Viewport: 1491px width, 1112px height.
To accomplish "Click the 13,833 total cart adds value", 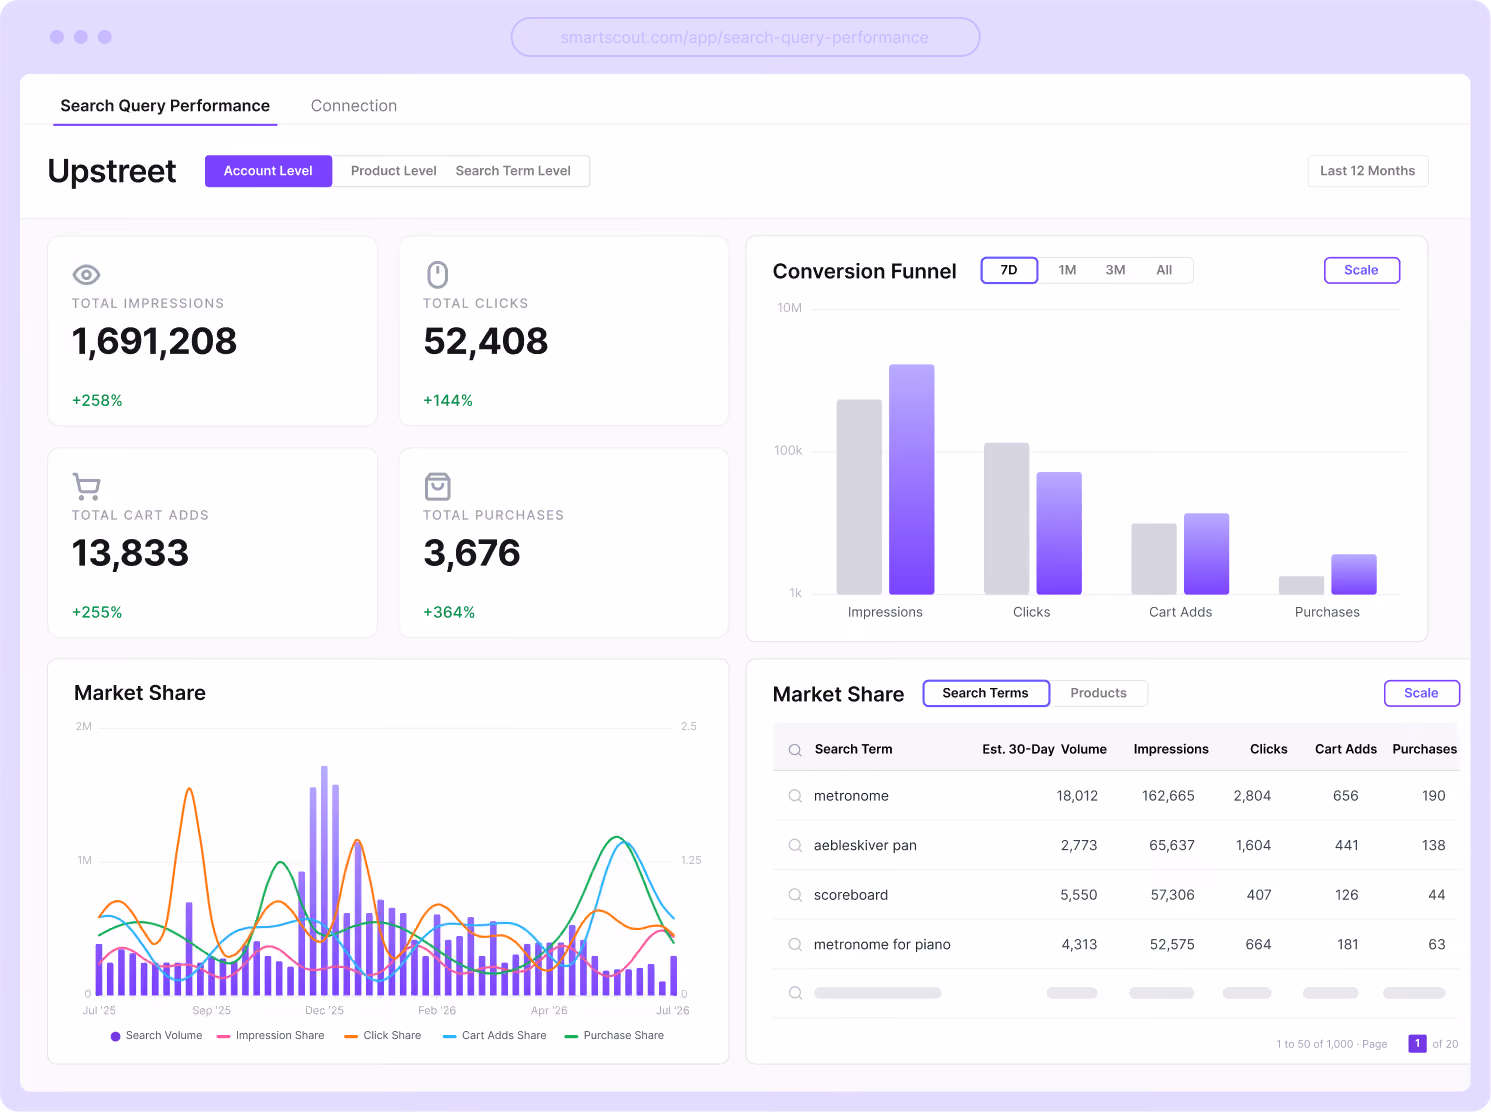I will click(130, 554).
